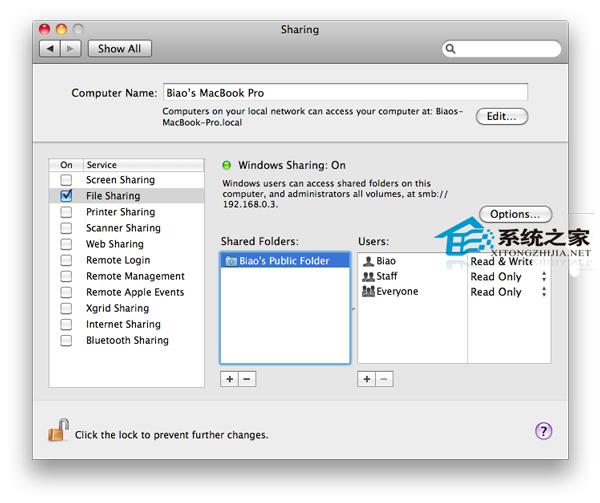
Task: Select the Xgrid Sharing service label
Action: pos(117,308)
